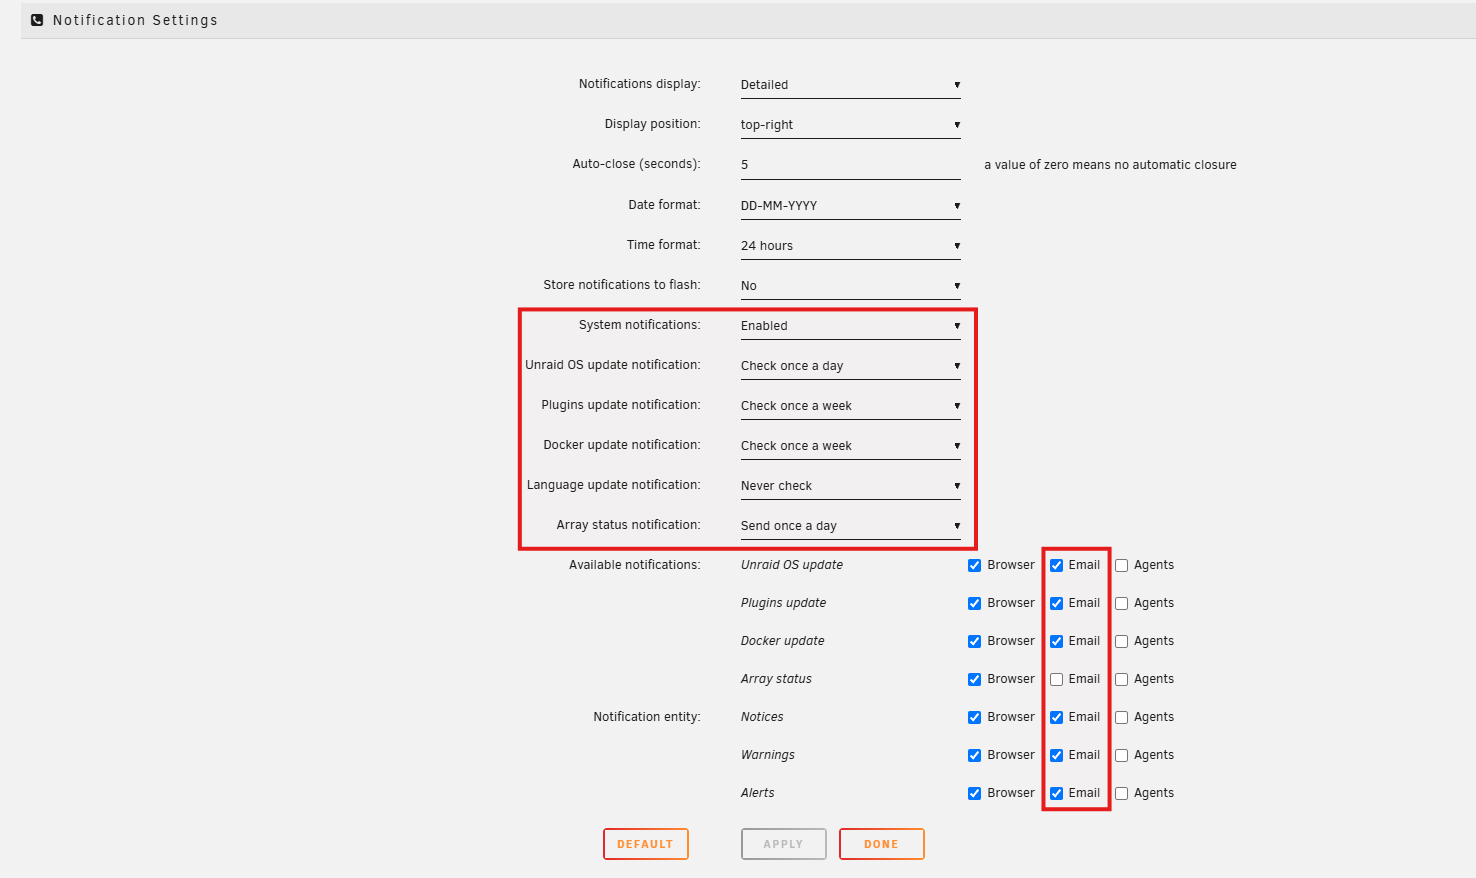Click the DEFAULT button
Viewport: 1476px width, 878px height.
645,844
